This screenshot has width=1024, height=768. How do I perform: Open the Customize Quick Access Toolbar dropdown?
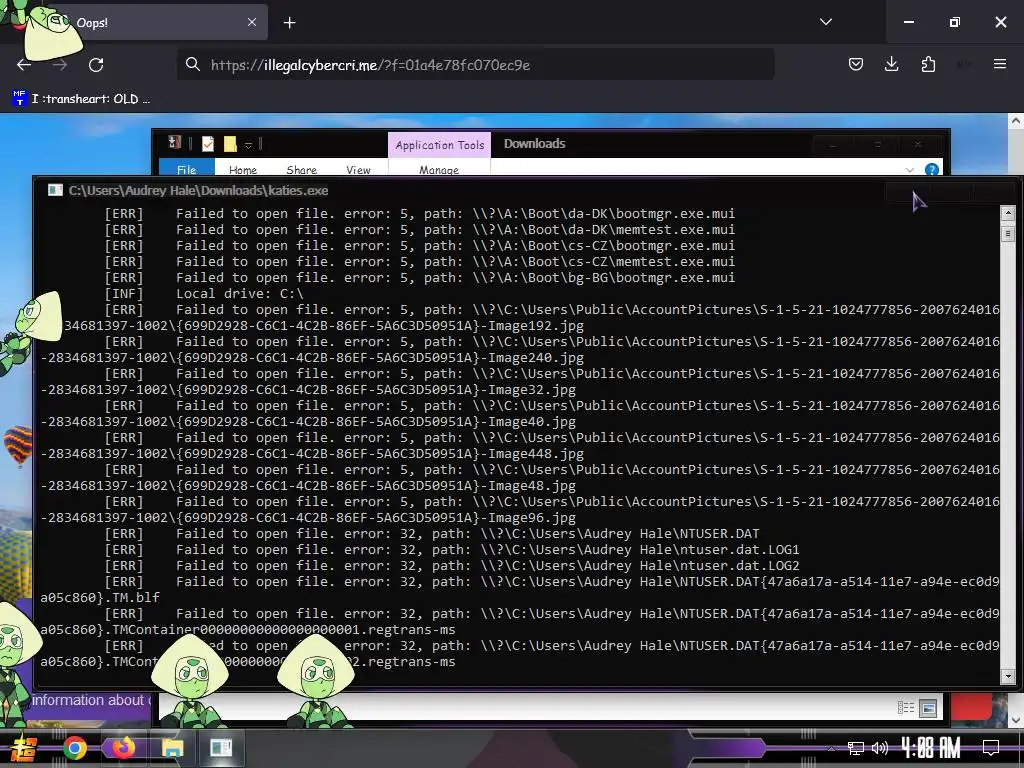[x=248, y=144]
